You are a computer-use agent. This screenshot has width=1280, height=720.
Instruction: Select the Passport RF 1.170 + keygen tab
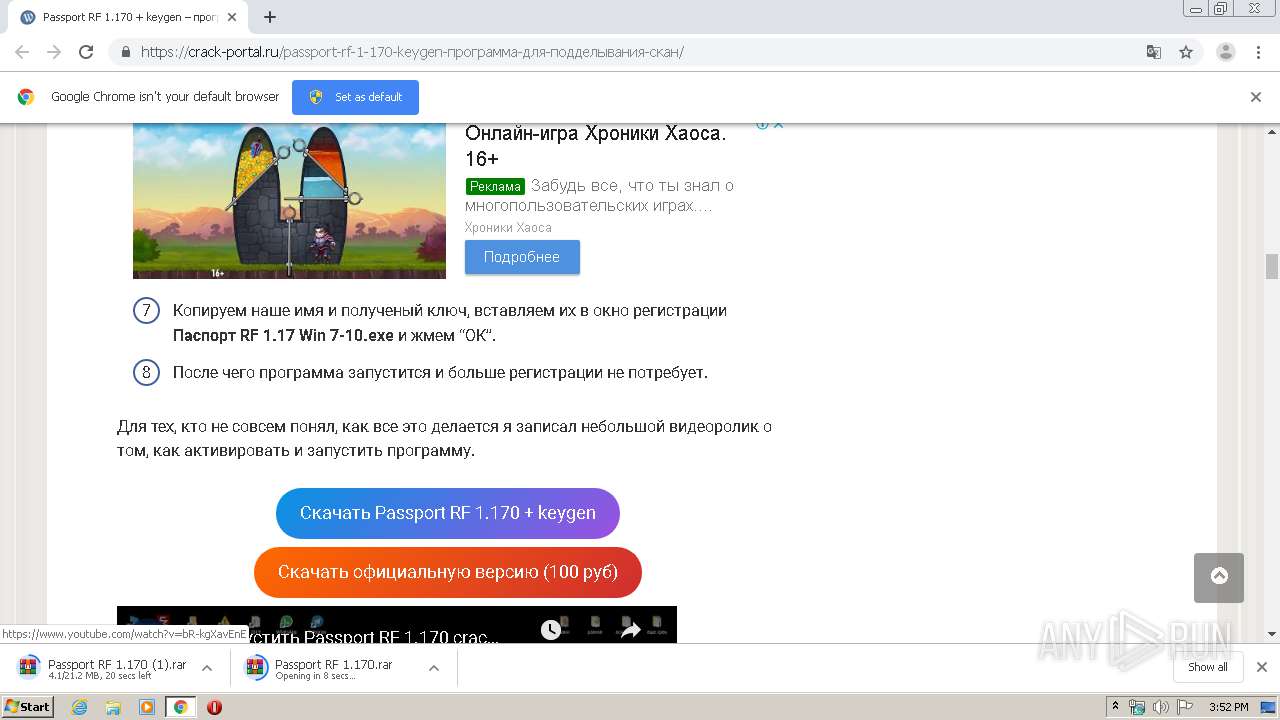tap(126, 17)
